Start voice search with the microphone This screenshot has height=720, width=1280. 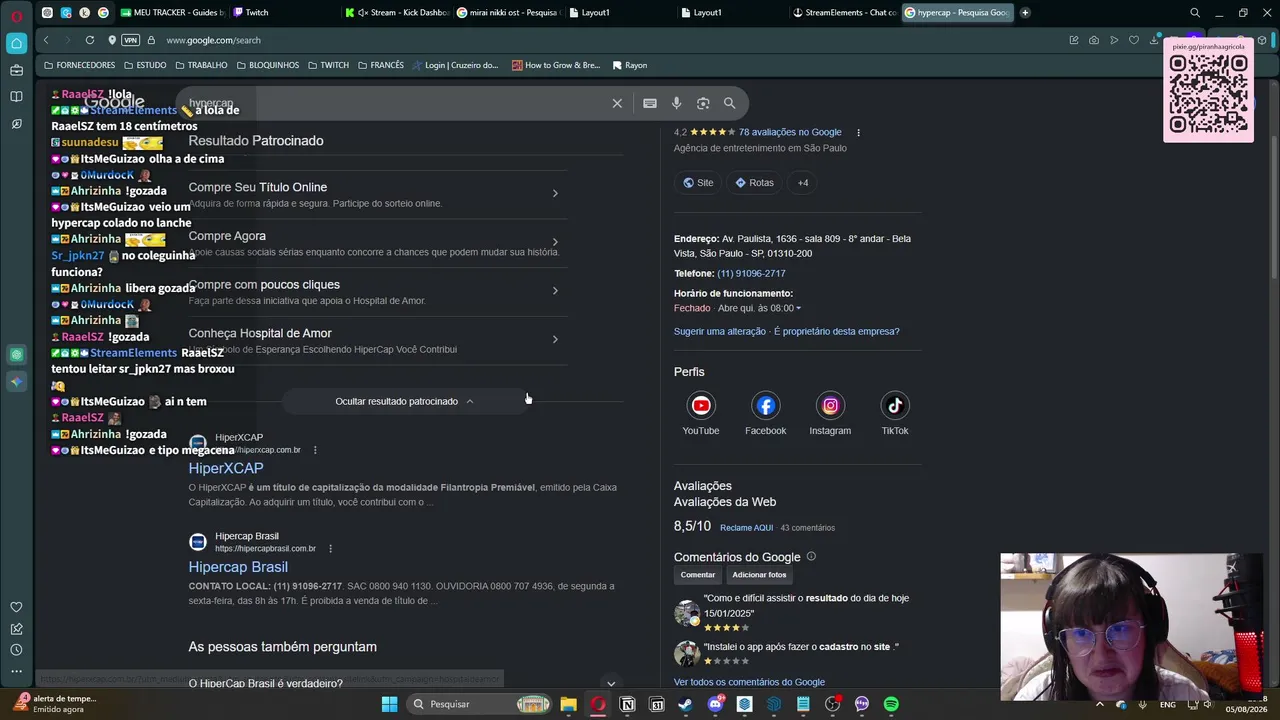[x=676, y=103]
